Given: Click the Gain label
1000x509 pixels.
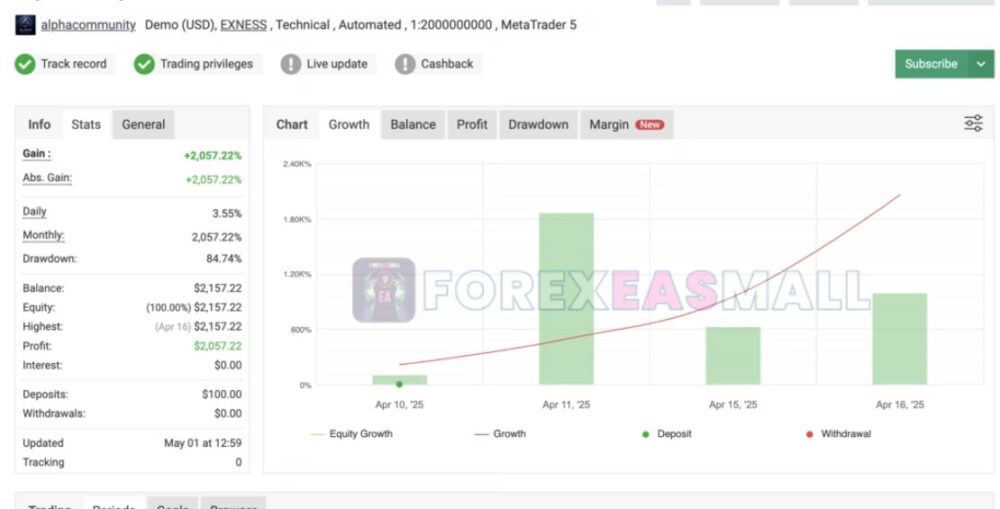Looking at the screenshot, I should (x=36, y=154).
